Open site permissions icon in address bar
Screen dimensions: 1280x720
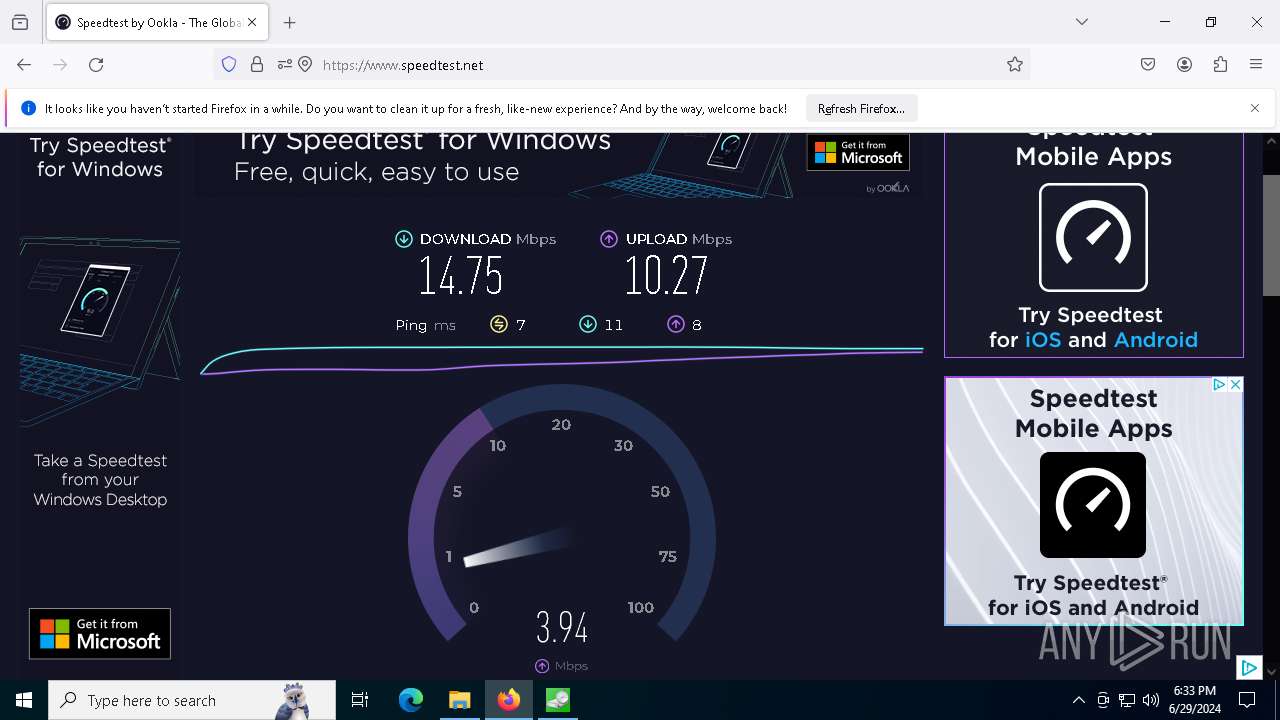(x=284, y=65)
